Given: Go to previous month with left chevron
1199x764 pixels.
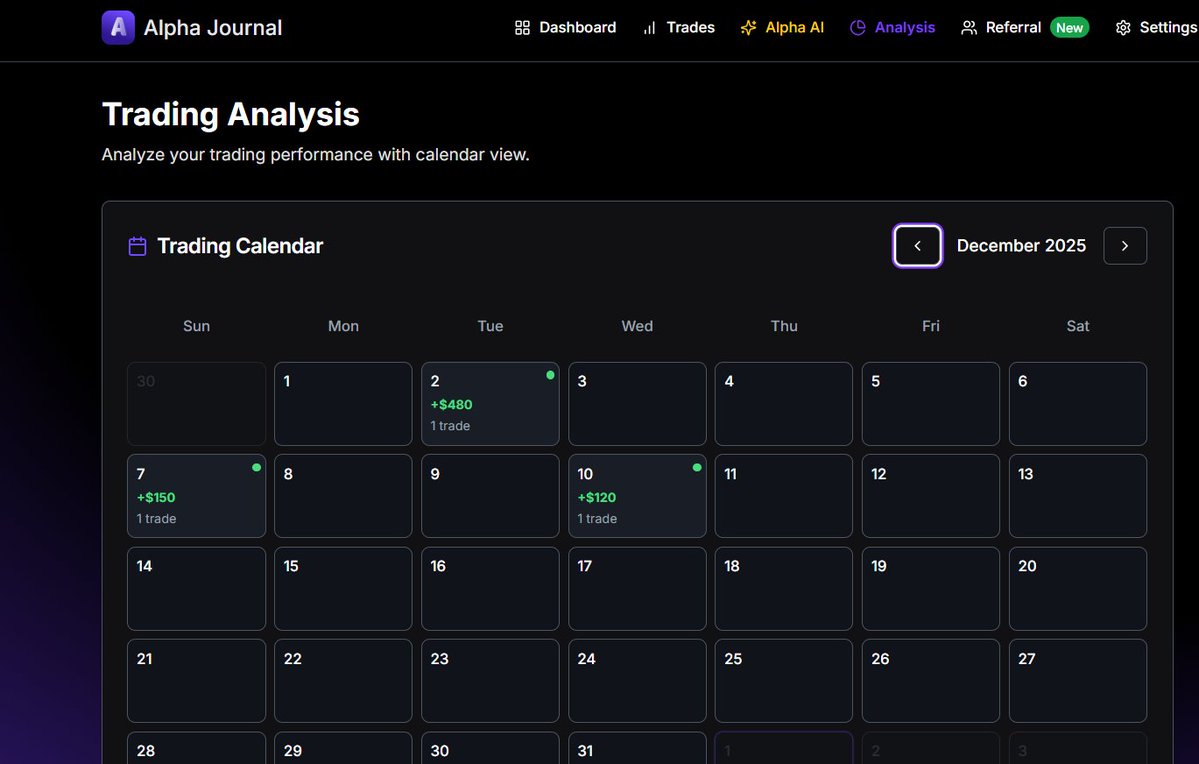Looking at the screenshot, I should [x=918, y=245].
